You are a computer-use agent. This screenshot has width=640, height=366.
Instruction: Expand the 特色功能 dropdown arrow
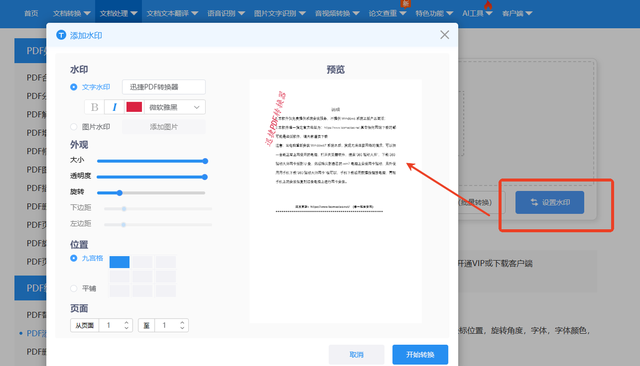[x=449, y=13]
